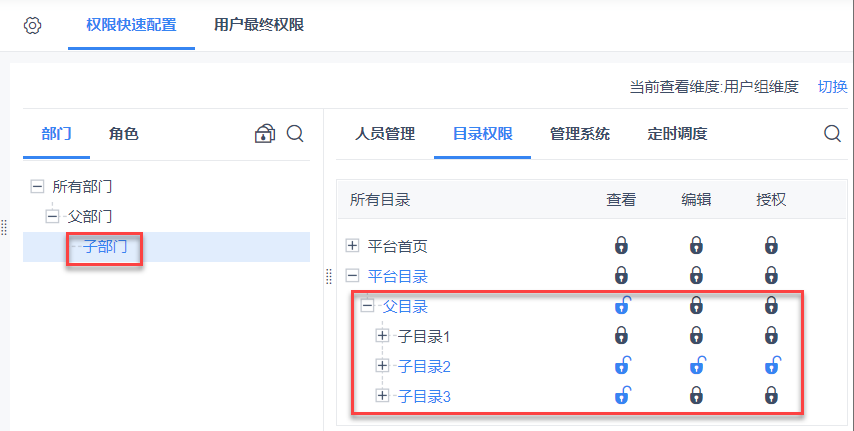854x431 pixels.
Task: Toggle 授权 lock for 子目录2
Action: tap(771, 366)
